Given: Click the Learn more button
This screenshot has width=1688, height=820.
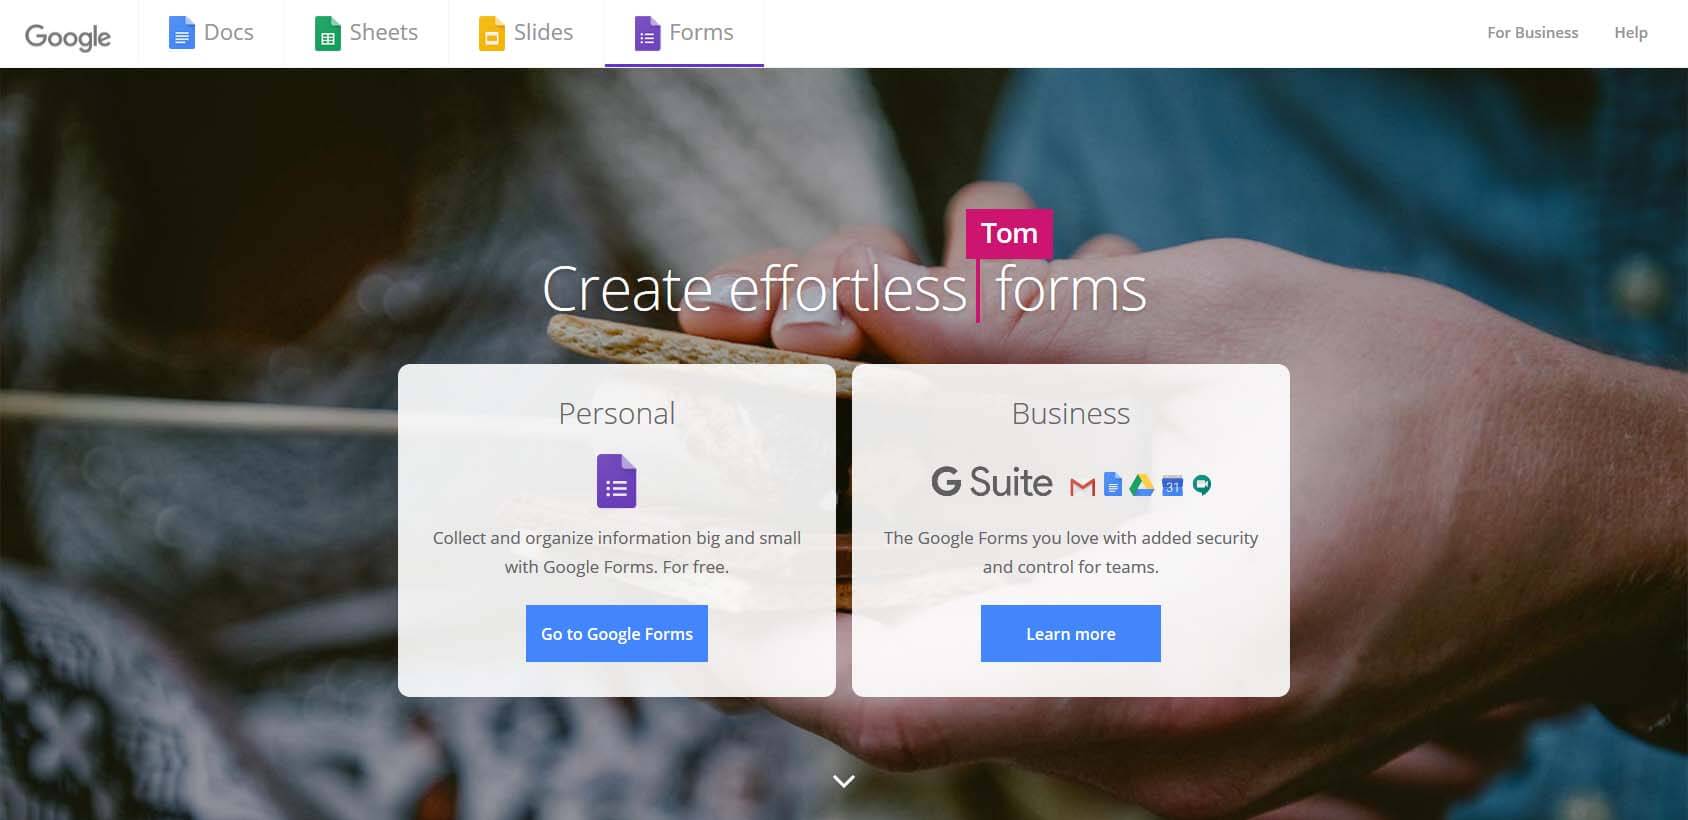Looking at the screenshot, I should 1070,633.
